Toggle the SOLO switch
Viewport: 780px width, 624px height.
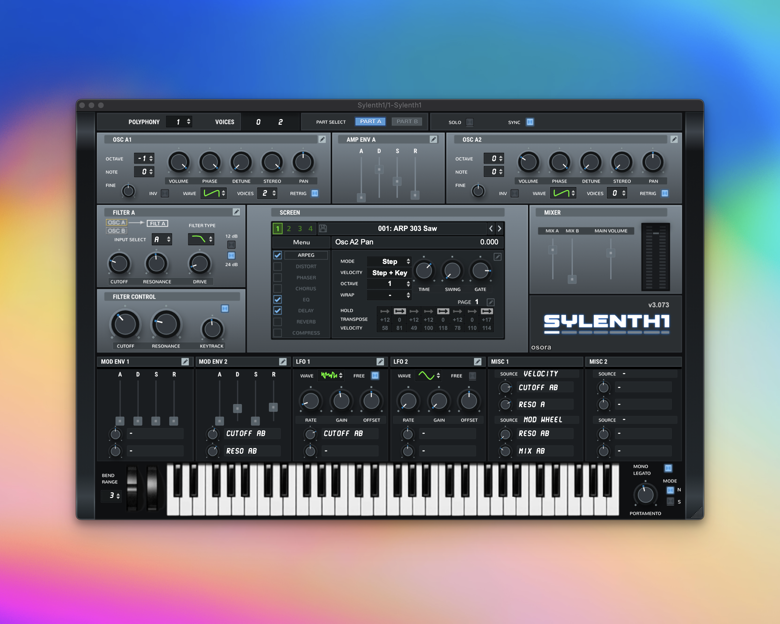pos(470,122)
